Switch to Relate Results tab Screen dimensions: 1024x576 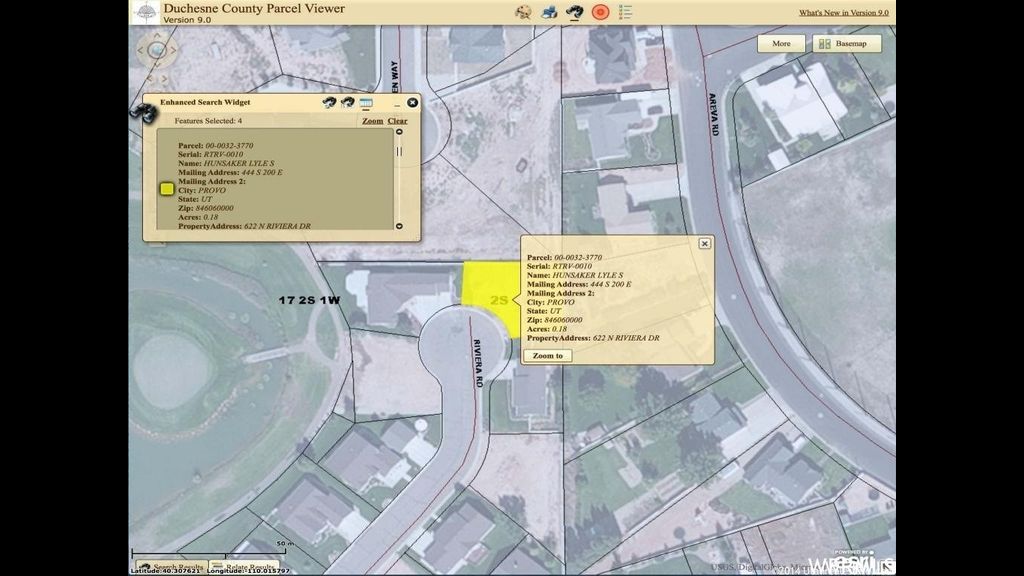pos(243,566)
